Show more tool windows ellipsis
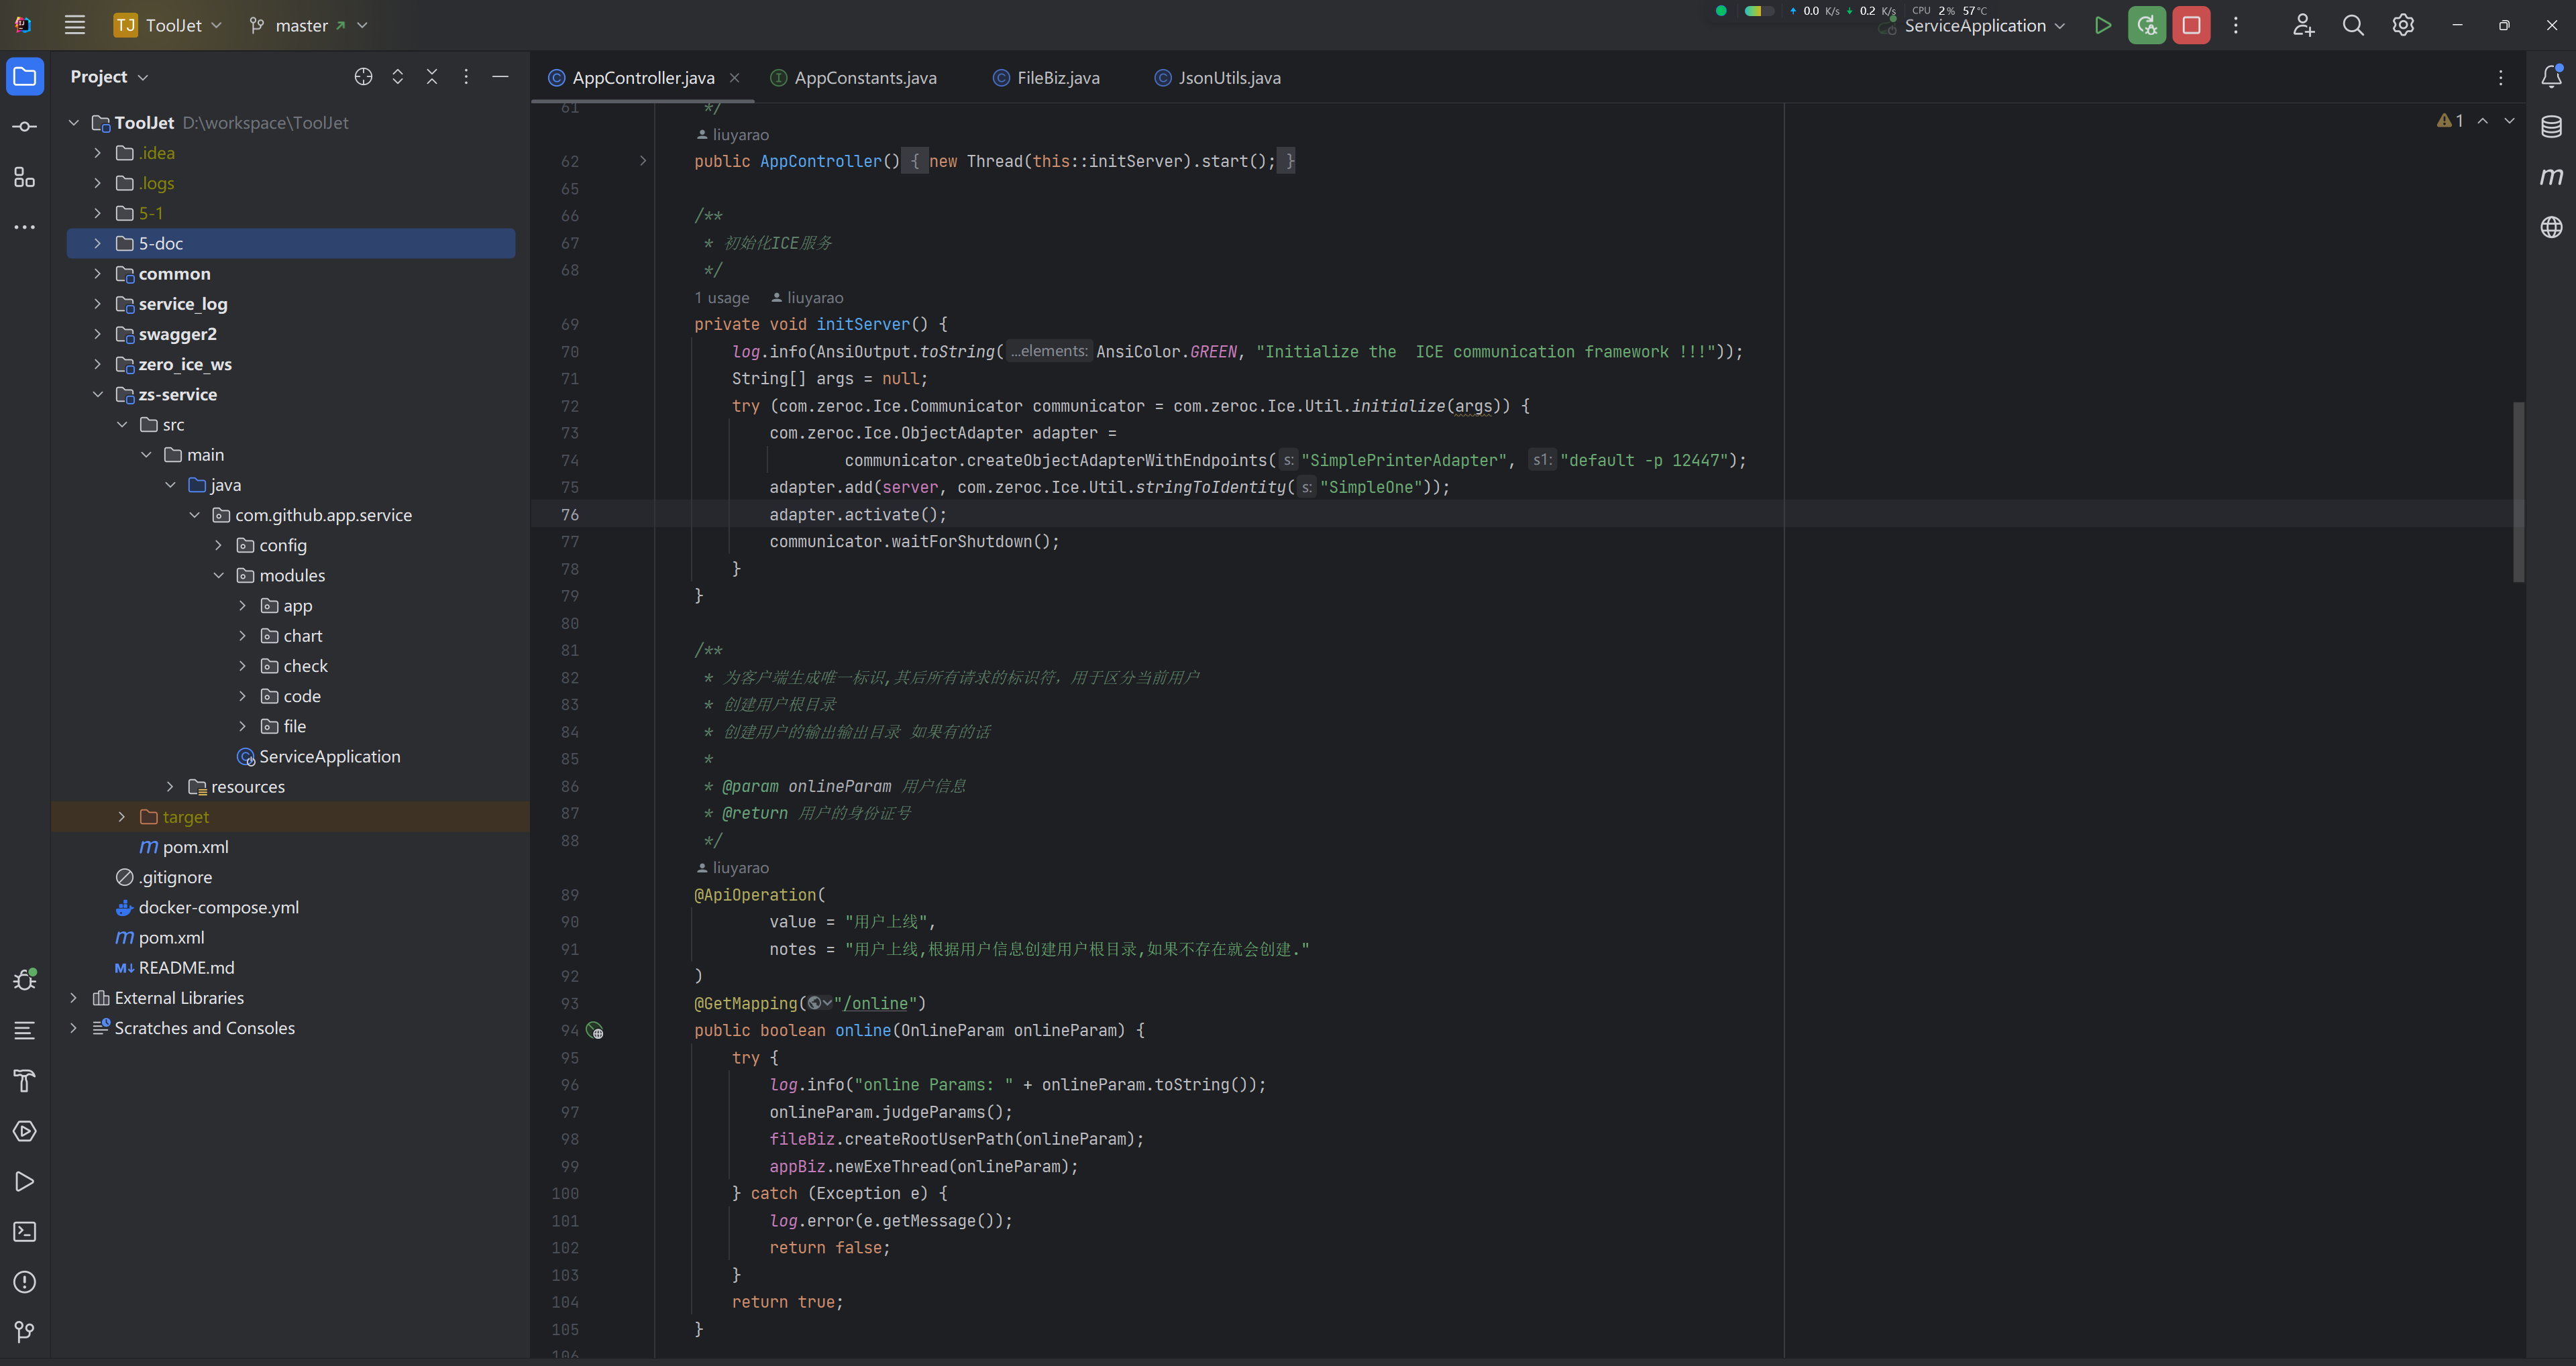 click(25, 227)
